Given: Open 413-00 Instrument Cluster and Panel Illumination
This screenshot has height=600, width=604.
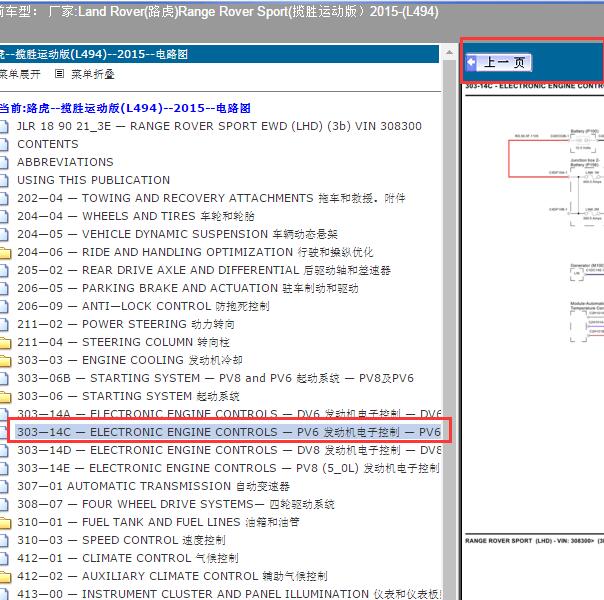Looking at the screenshot, I should (x=229, y=594).
